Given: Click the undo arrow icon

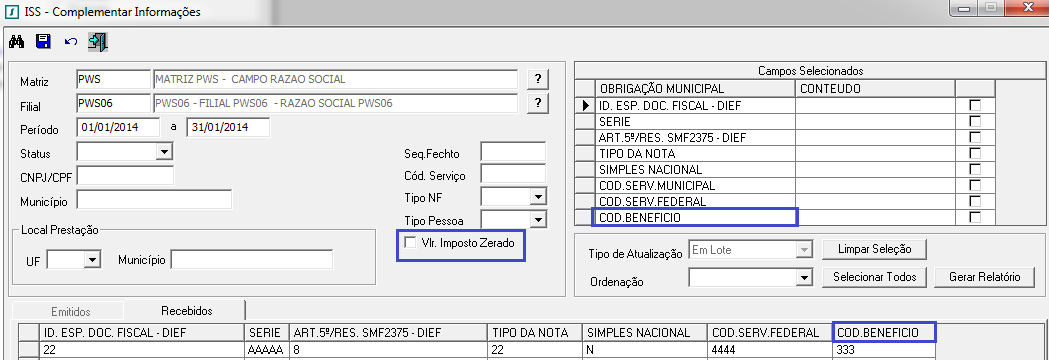Looking at the screenshot, I should pos(71,42).
